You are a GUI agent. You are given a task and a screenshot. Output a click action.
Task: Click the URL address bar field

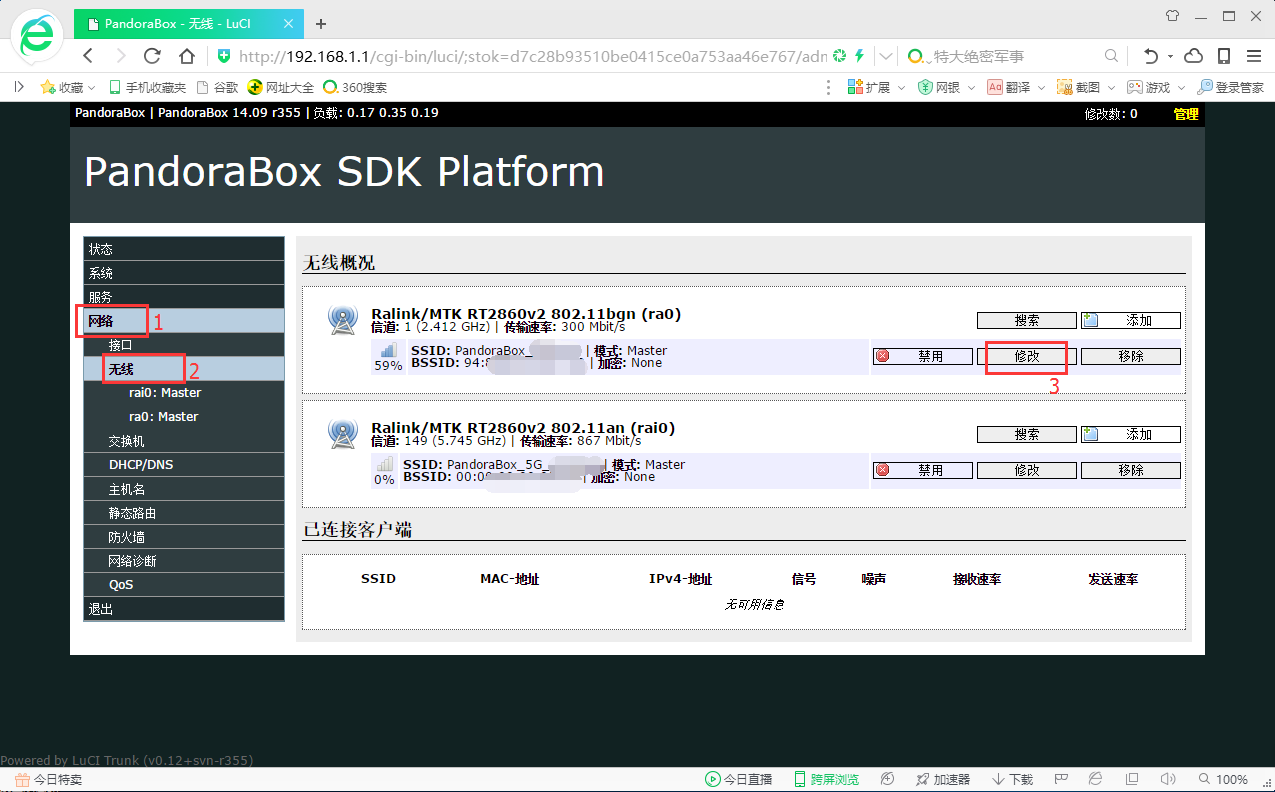click(x=533, y=56)
